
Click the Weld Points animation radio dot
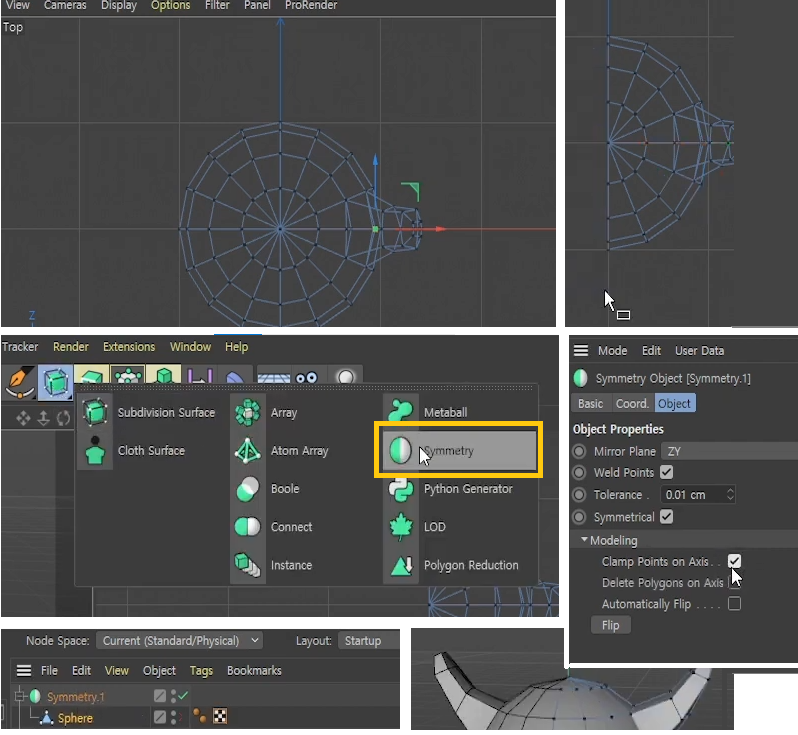[x=579, y=472]
